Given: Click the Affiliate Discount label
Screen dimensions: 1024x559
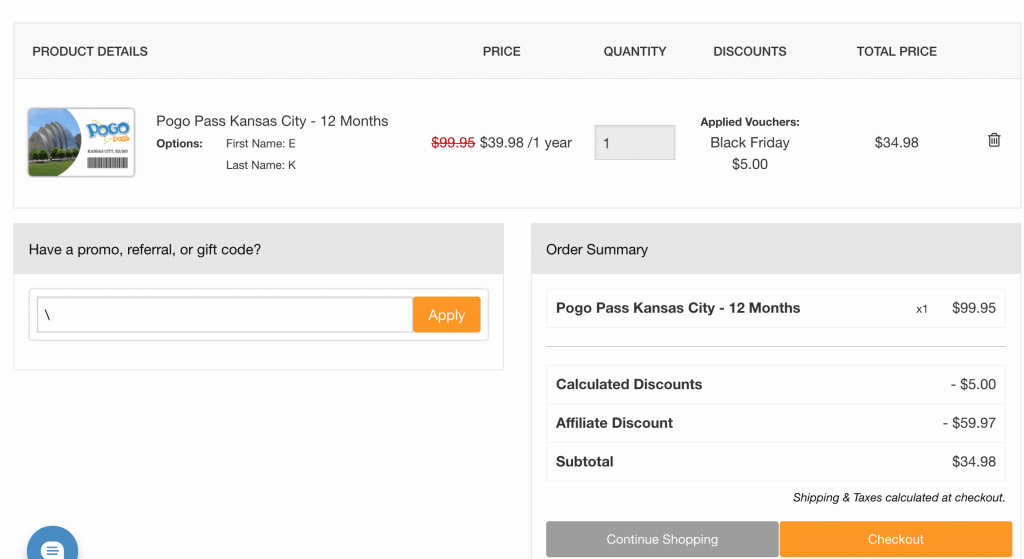Looking at the screenshot, I should (614, 423).
